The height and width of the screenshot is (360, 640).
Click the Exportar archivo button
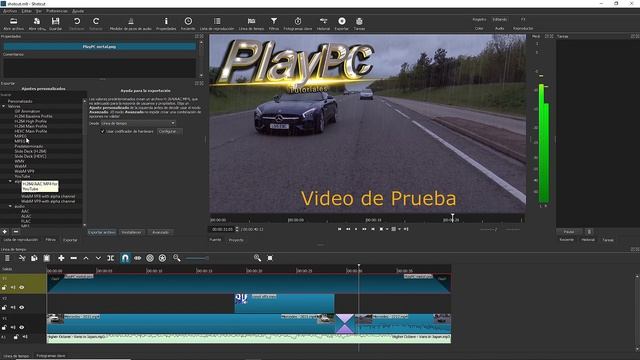click(x=102, y=232)
